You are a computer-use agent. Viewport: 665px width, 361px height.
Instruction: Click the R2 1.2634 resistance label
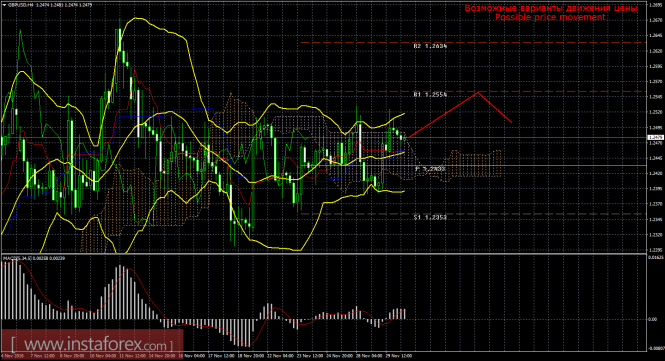430,46
